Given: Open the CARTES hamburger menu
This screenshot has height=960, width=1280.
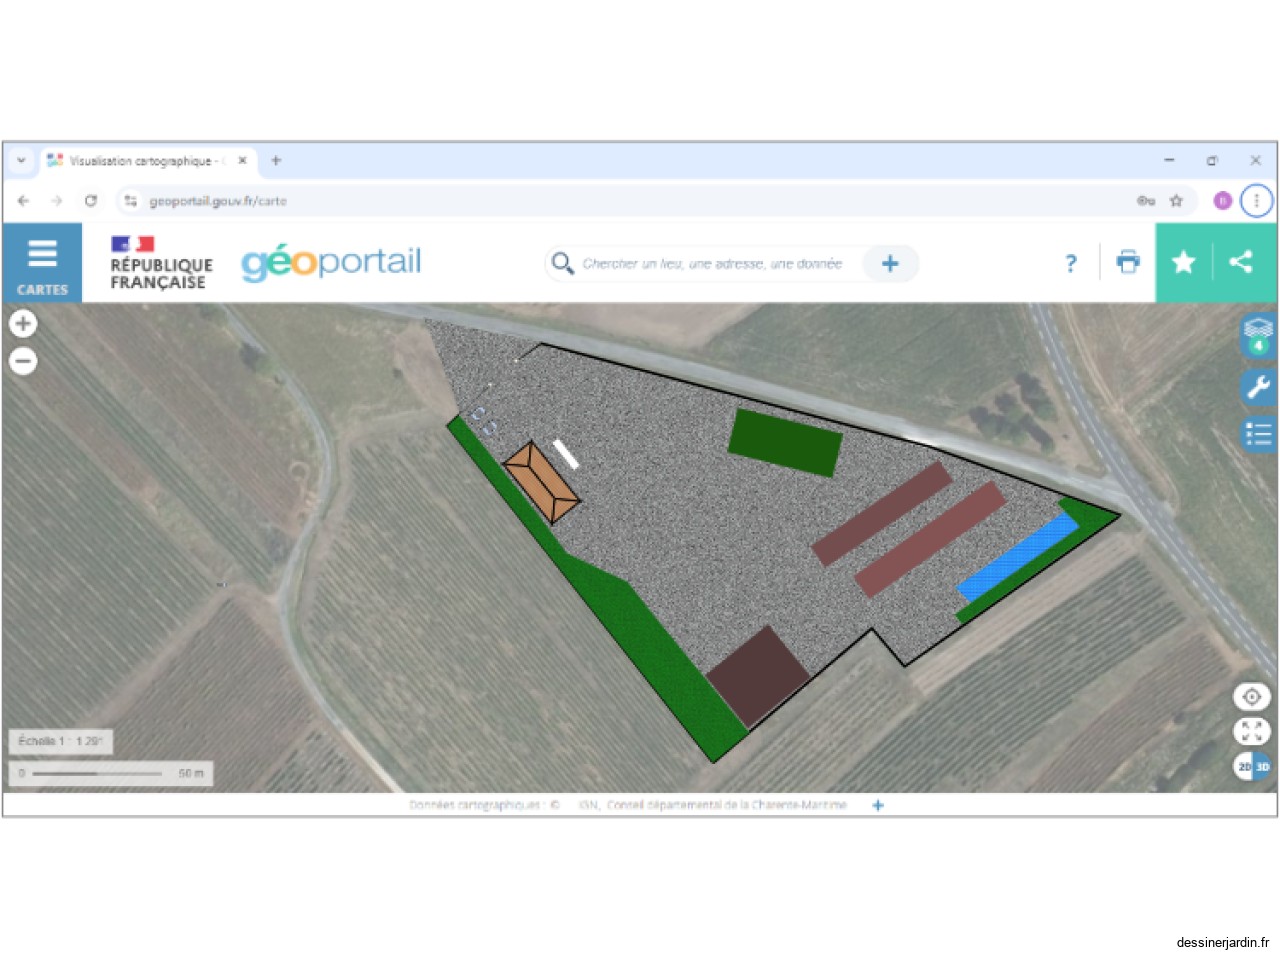Looking at the screenshot, I should click(x=42, y=254).
